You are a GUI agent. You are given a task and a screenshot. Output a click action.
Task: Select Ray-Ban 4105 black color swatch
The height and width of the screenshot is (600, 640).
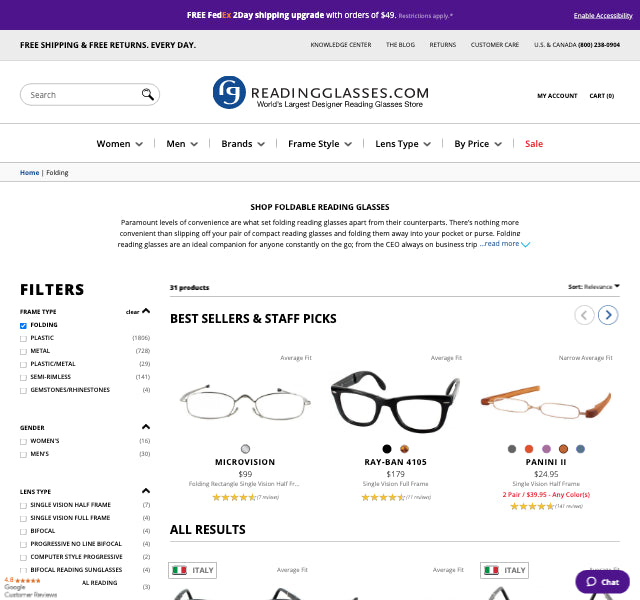[387, 449]
